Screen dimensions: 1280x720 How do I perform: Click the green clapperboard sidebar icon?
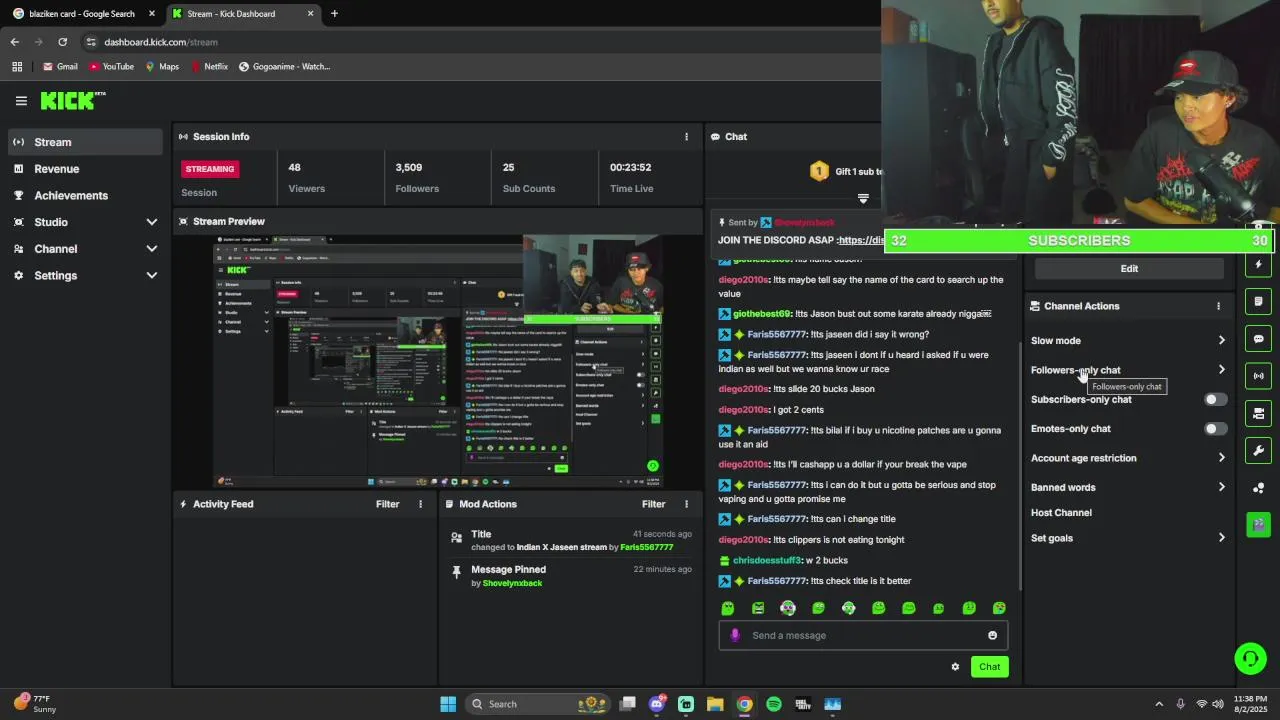point(1258,524)
